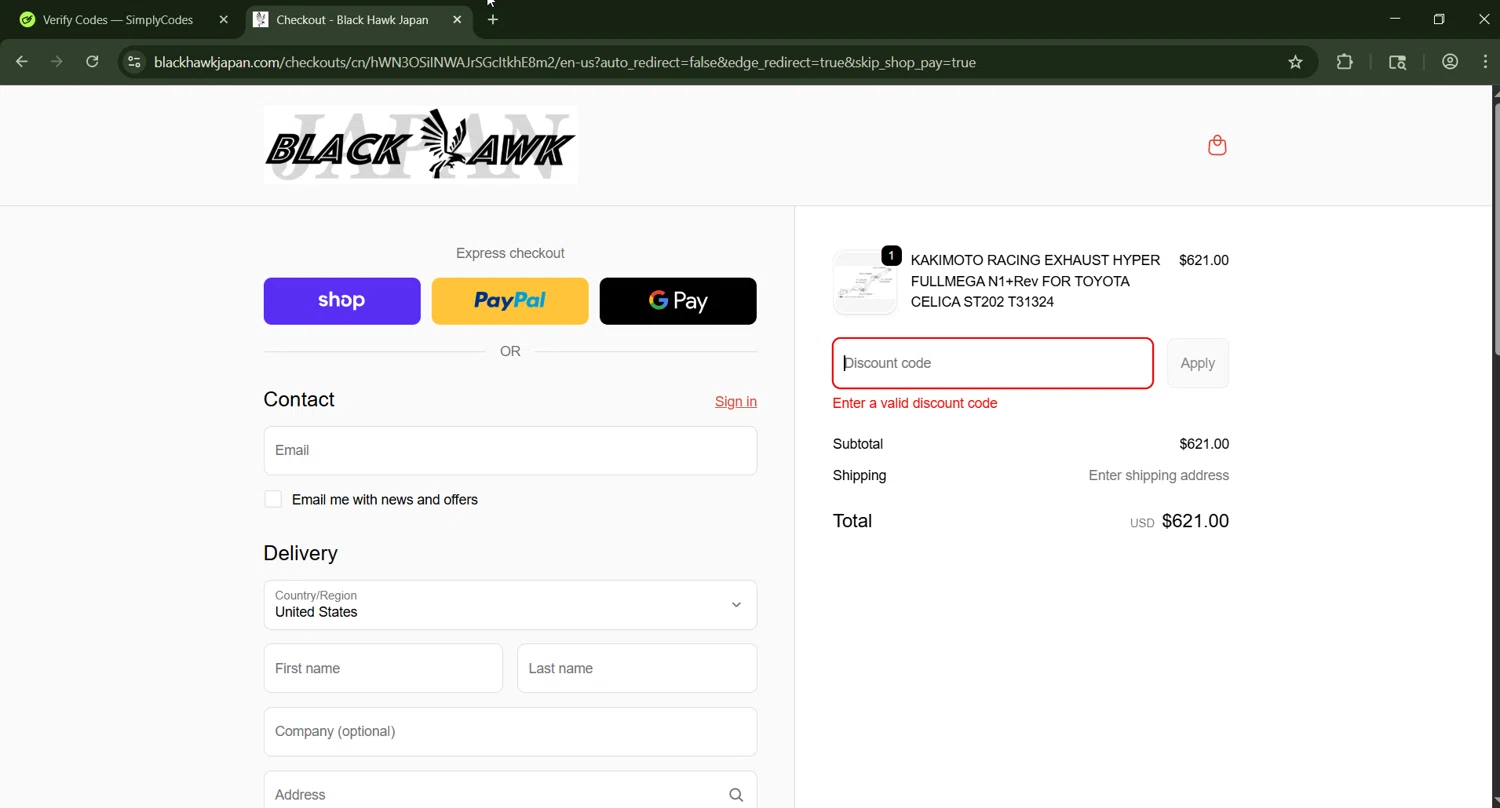This screenshot has height=808, width=1500.
Task: Follow the Sign in link
Action: click(736, 401)
